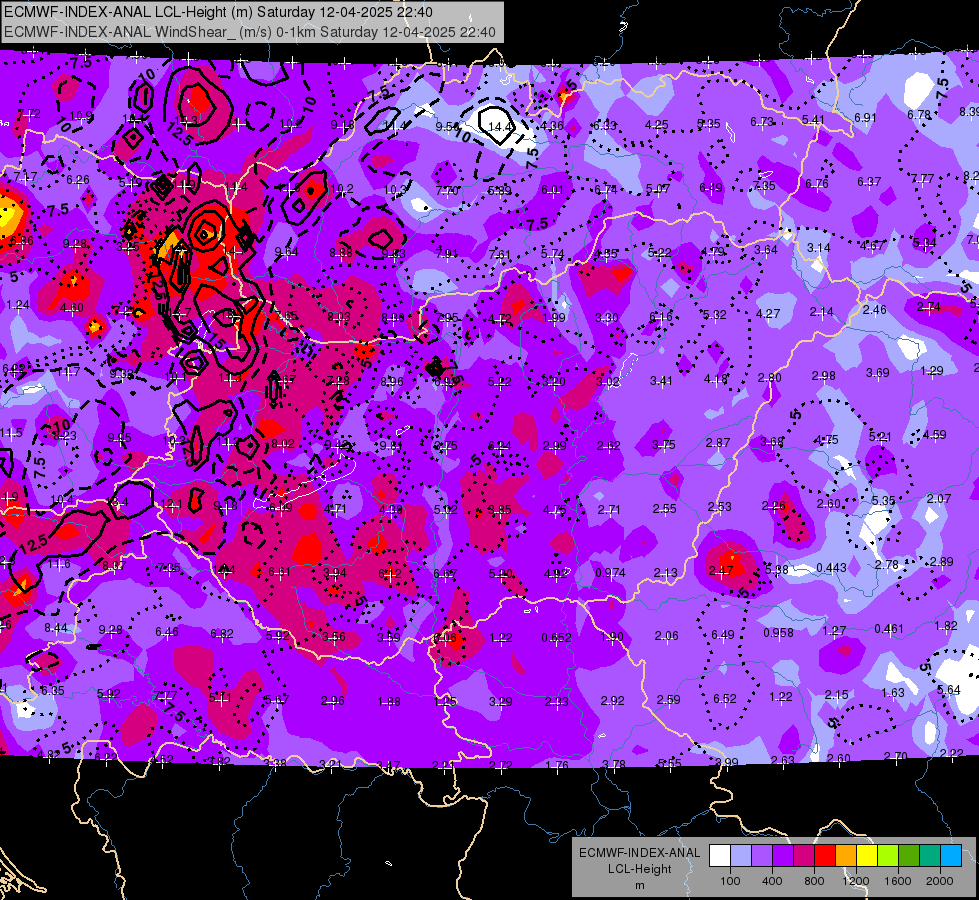Click the grid value 1.63

[893, 693]
